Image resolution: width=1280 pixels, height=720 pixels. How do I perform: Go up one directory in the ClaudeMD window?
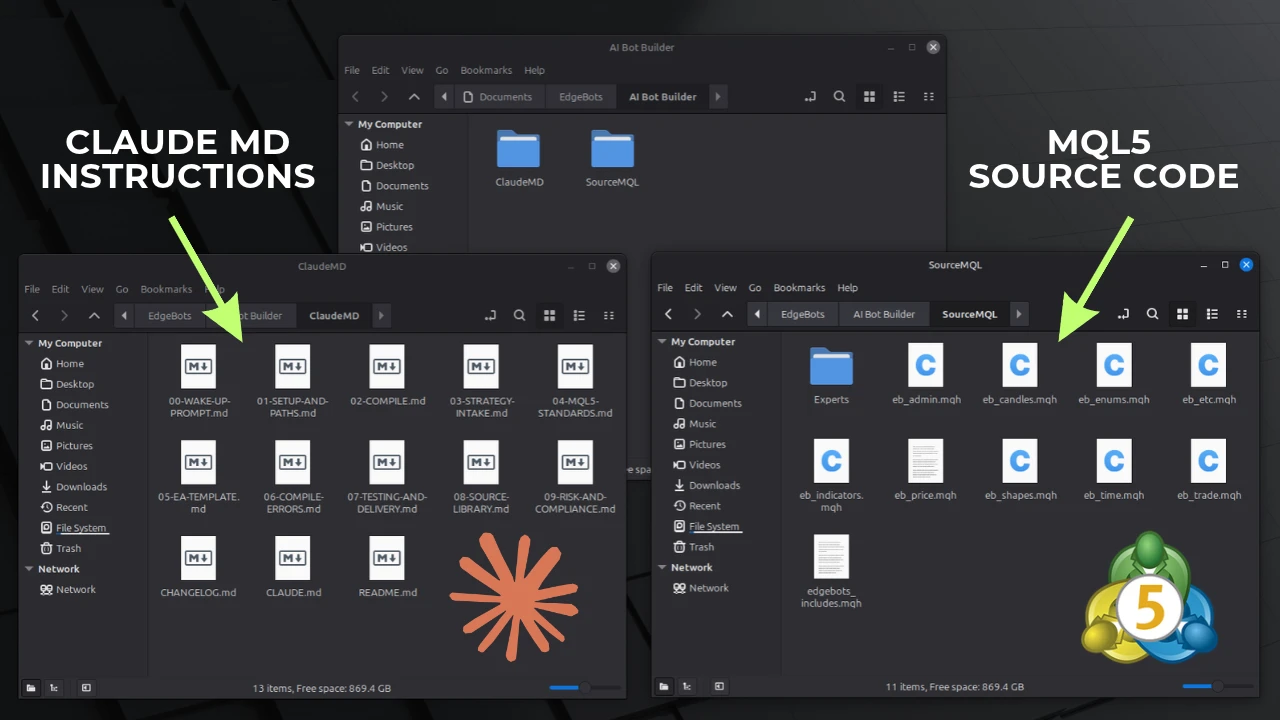pos(94,315)
